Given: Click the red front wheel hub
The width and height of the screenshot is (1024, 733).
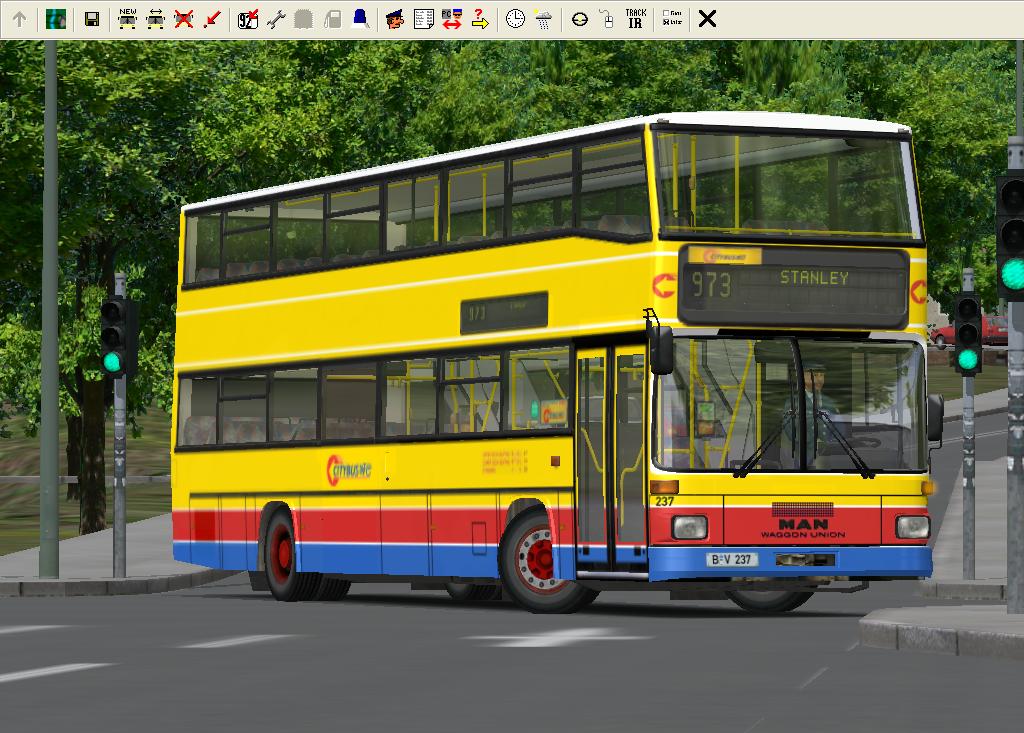Looking at the screenshot, I should pyautogui.click(x=539, y=559).
